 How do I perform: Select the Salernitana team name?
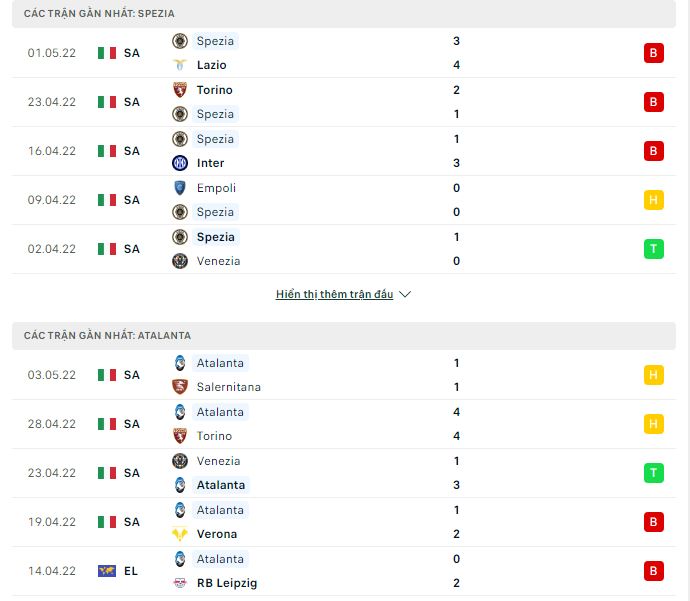tap(228, 387)
